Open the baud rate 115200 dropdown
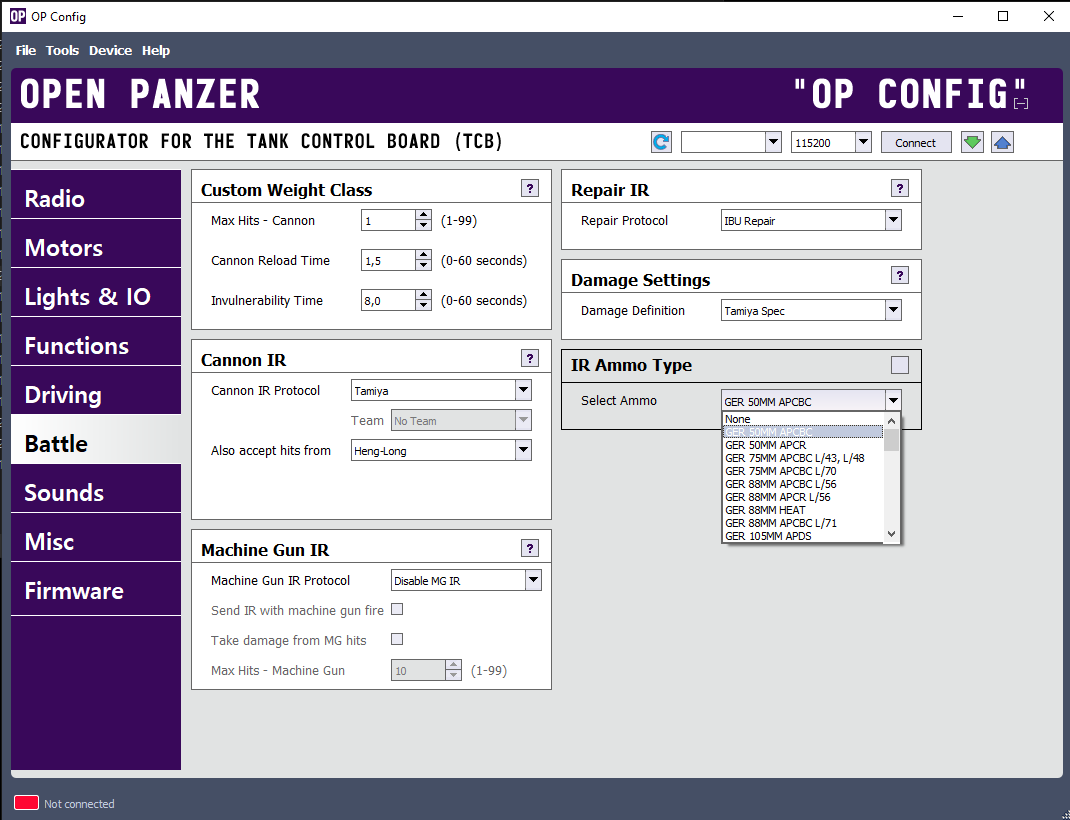 tap(863, 142)
